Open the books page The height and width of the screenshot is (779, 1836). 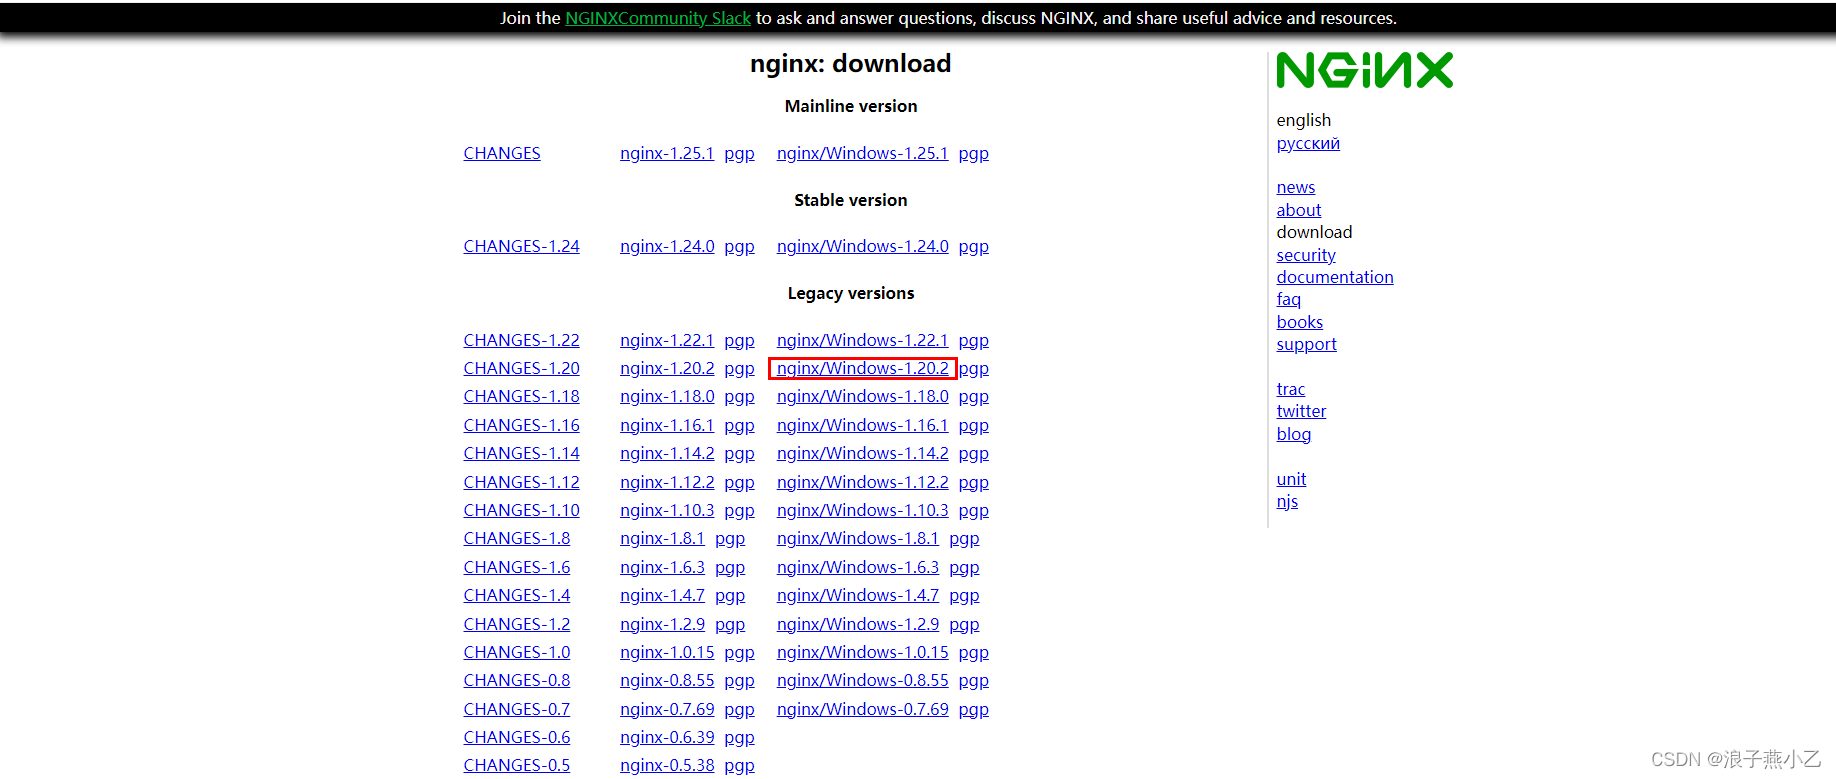click(1299, 322)
